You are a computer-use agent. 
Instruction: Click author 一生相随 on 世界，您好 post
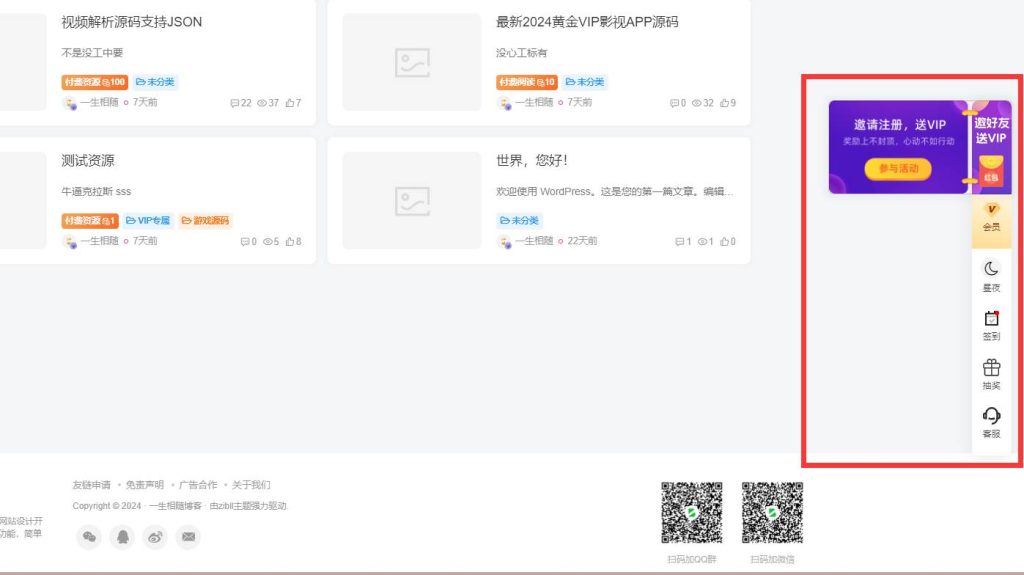[x=534, y=241]
